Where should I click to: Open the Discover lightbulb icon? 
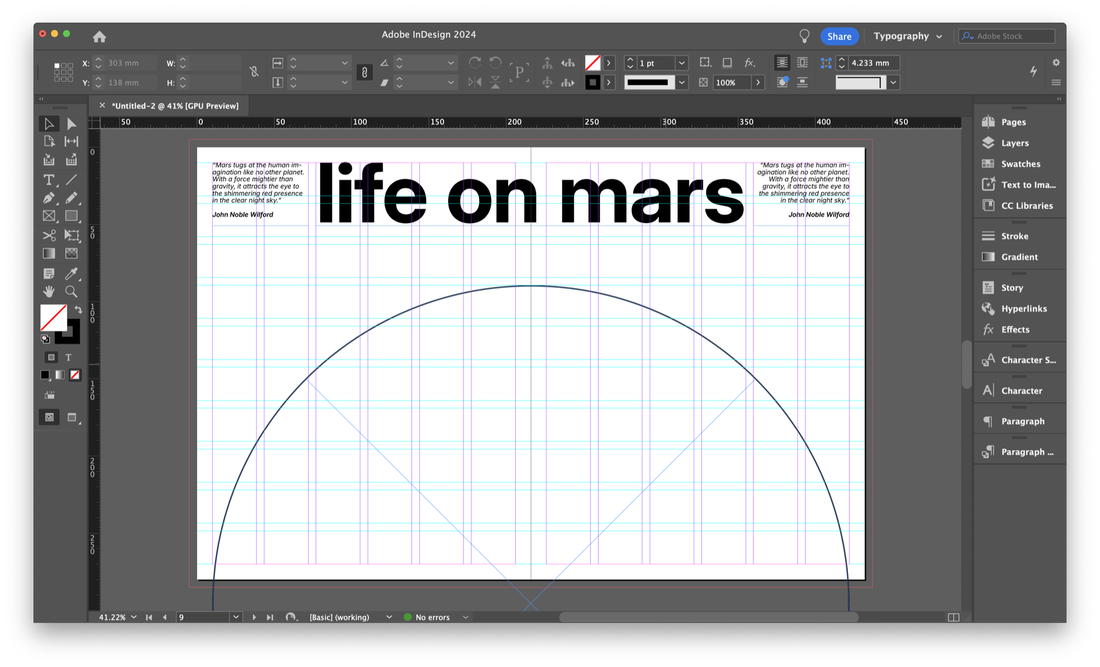pyautogui.click(x=805, y=36)
